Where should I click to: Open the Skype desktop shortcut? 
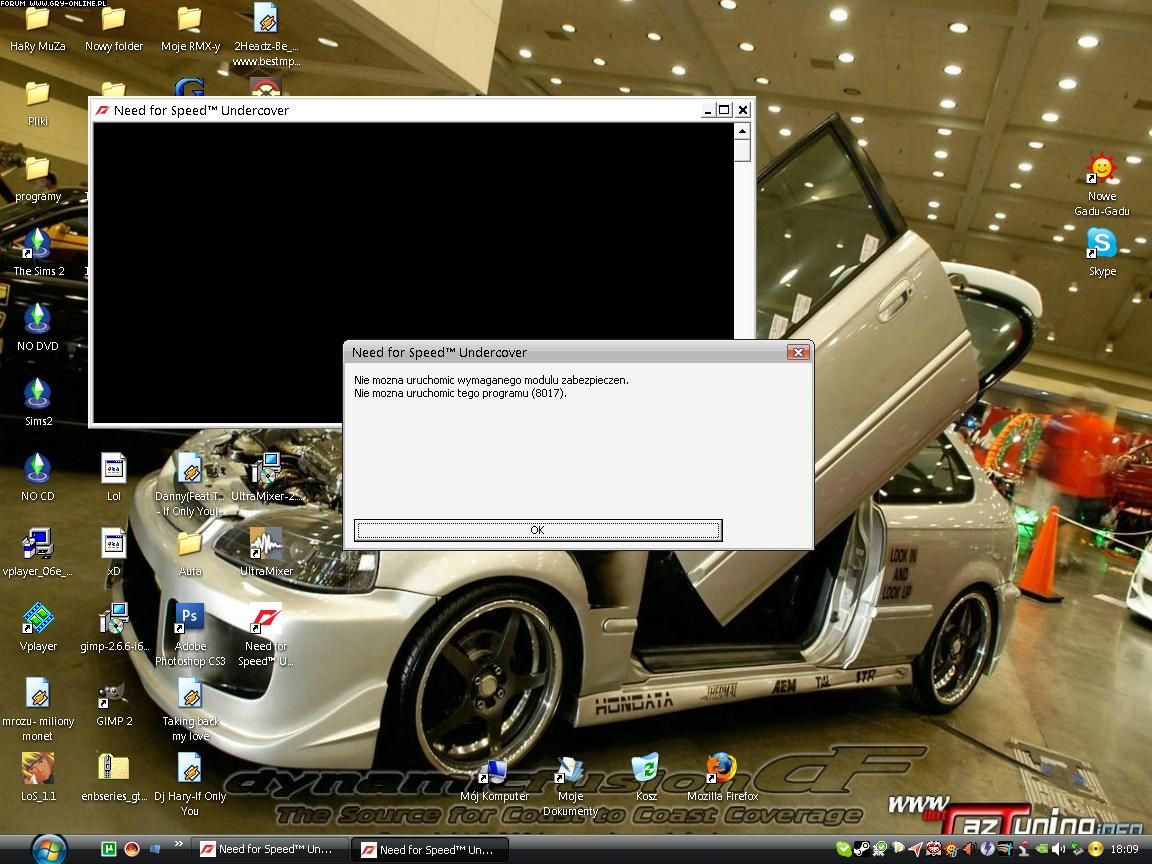1101,243
